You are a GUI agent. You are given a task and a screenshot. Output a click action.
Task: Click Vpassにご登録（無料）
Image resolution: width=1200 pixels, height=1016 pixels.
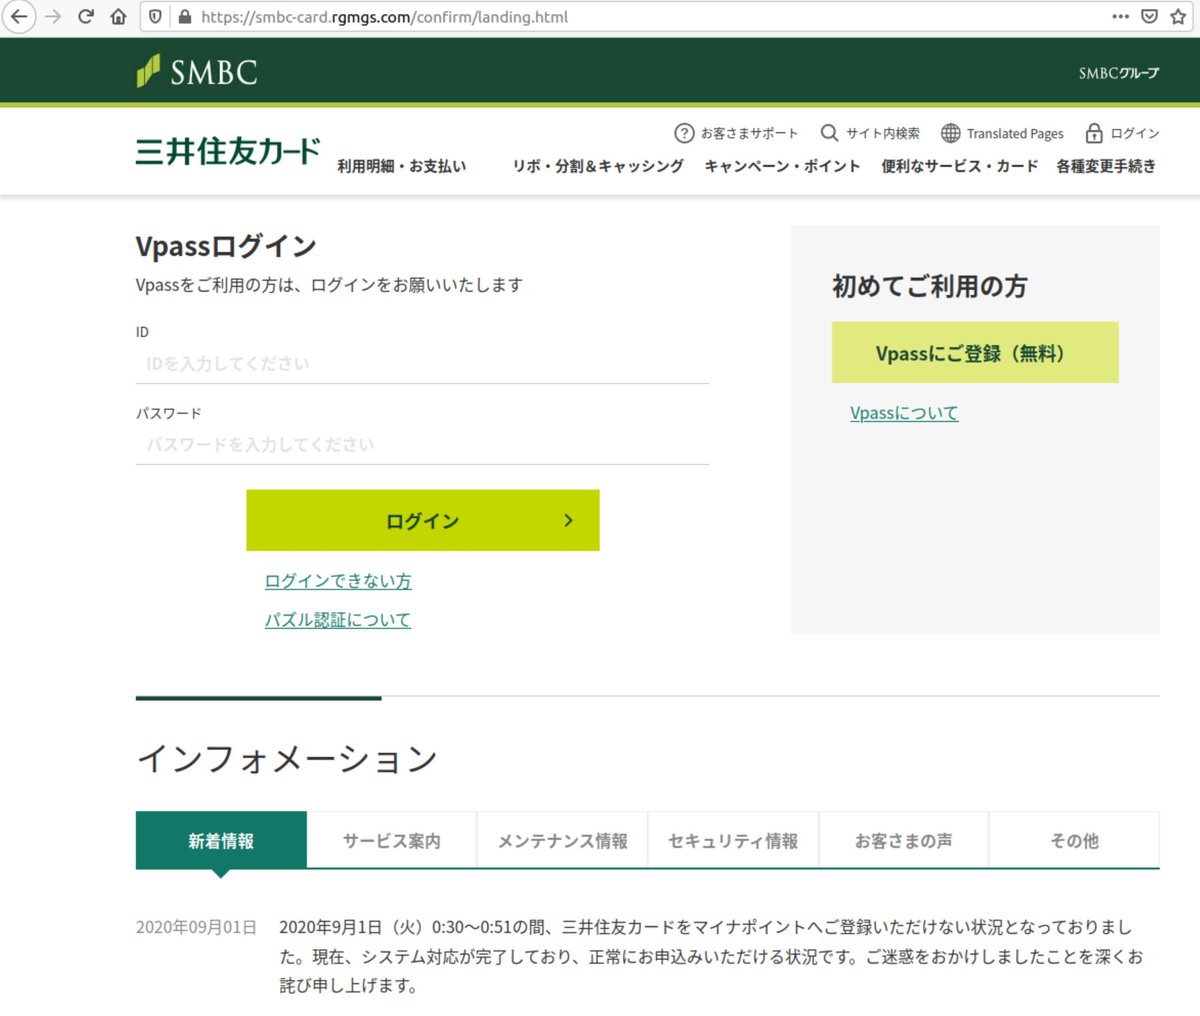pos(974,352)
